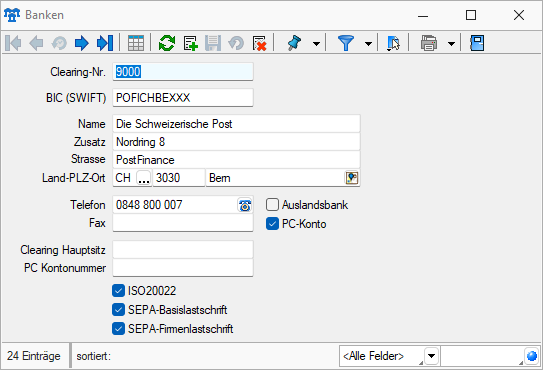Click the 24 Einträge status text

[x=34, y=356]
